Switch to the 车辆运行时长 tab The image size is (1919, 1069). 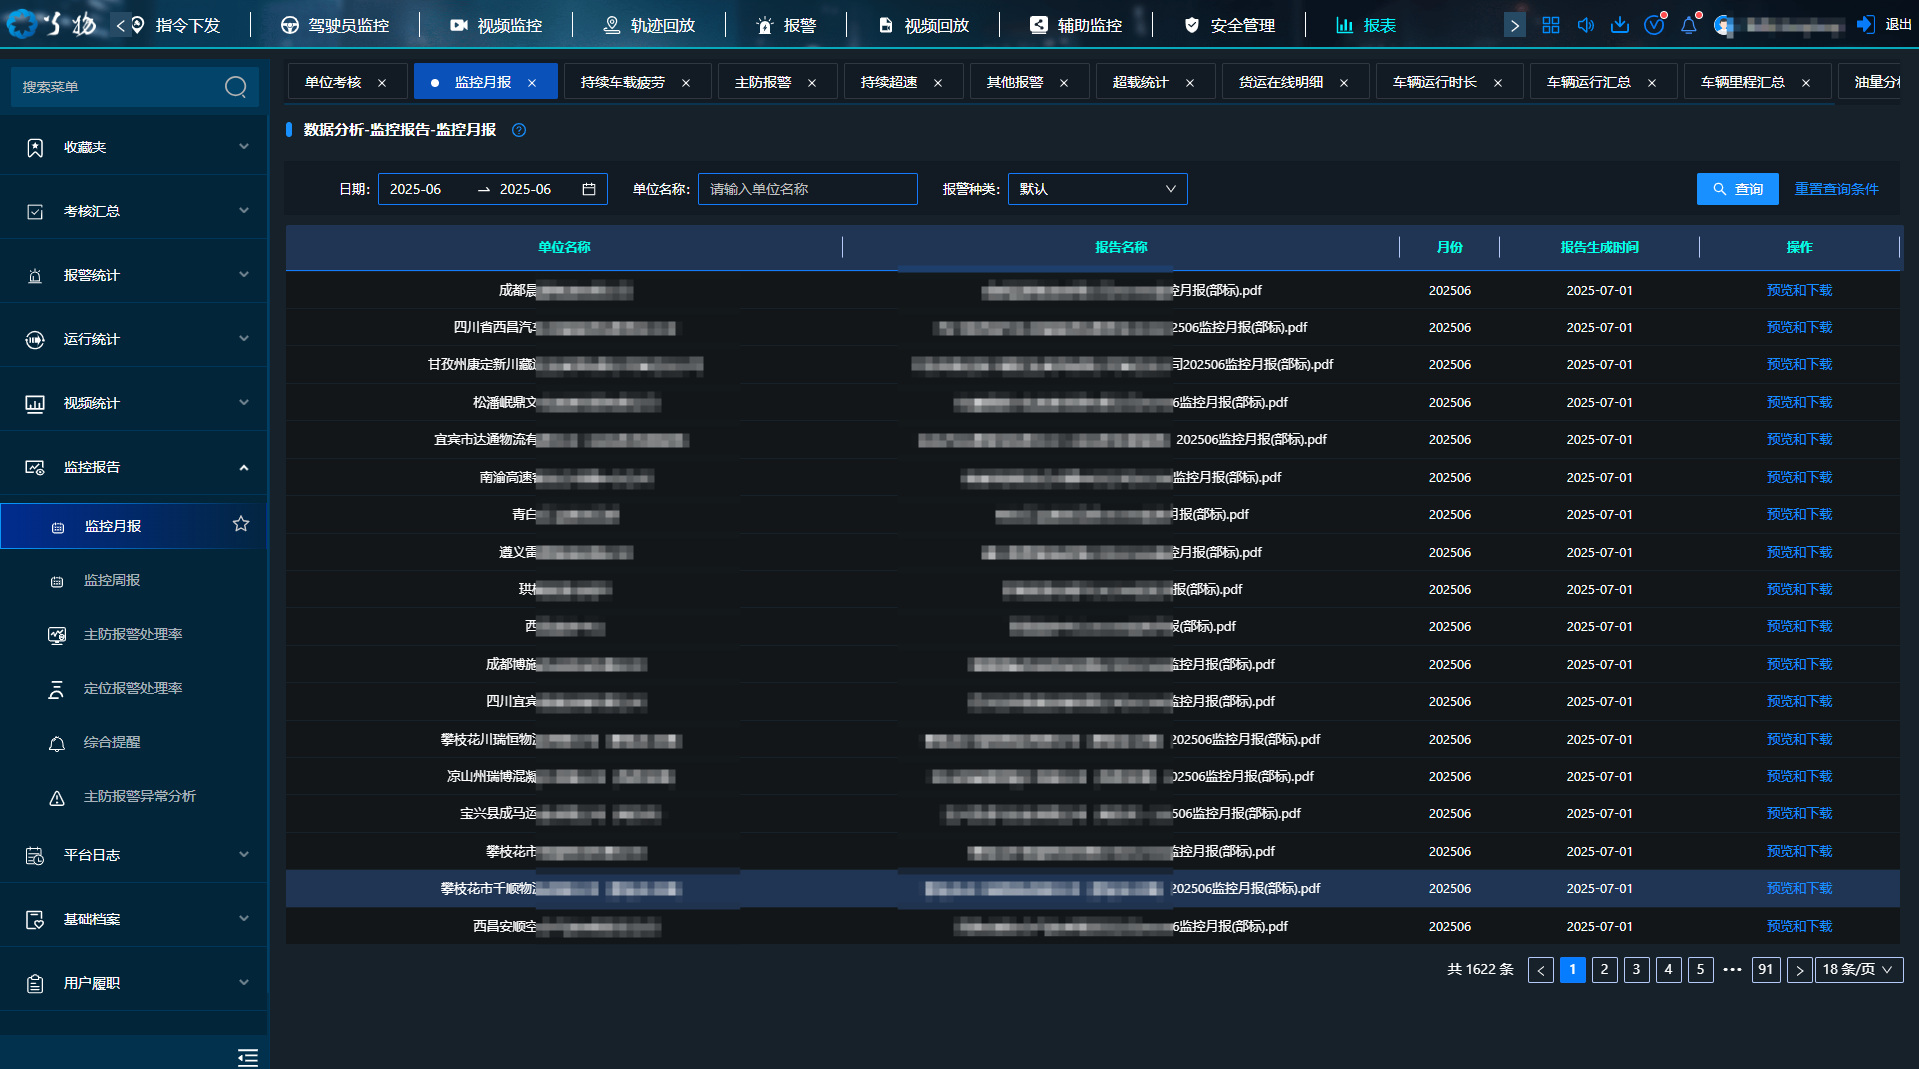click(x=1434, y=82)
